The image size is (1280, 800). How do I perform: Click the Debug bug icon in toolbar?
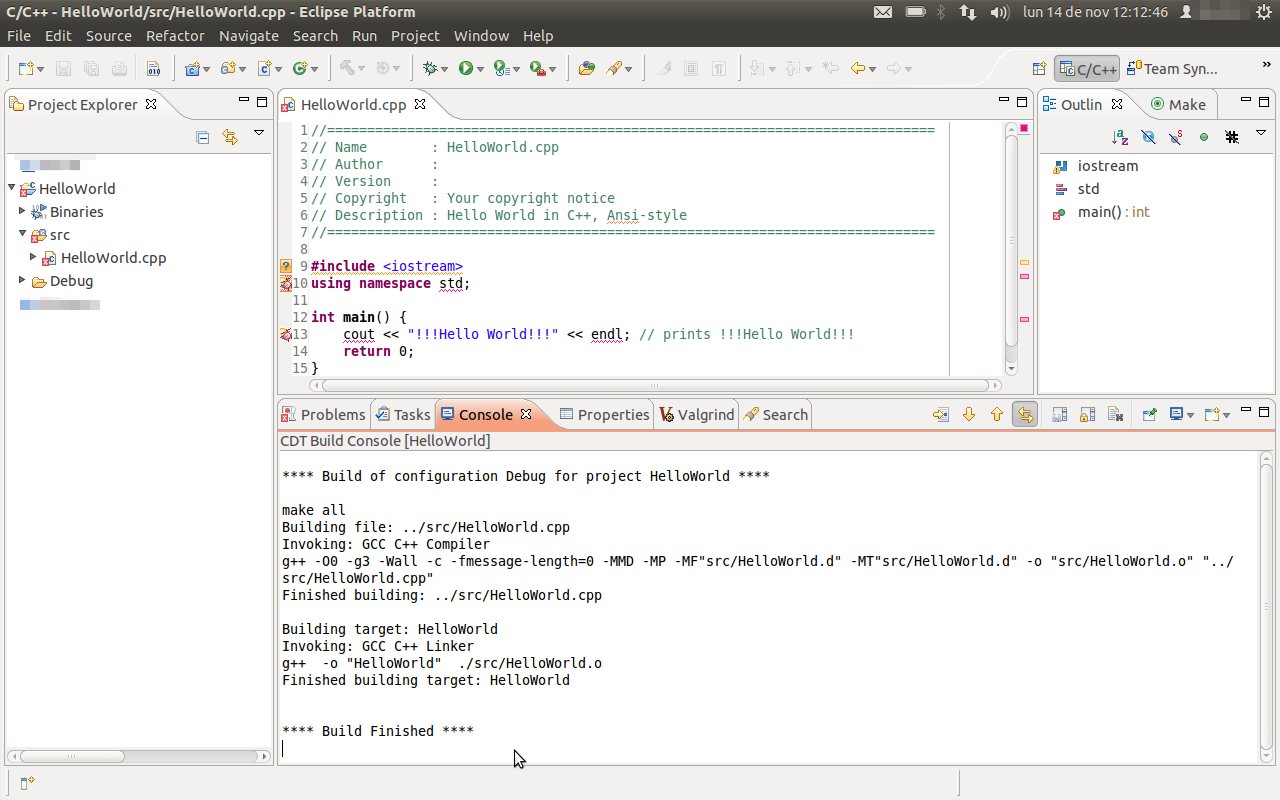point(431,68)
